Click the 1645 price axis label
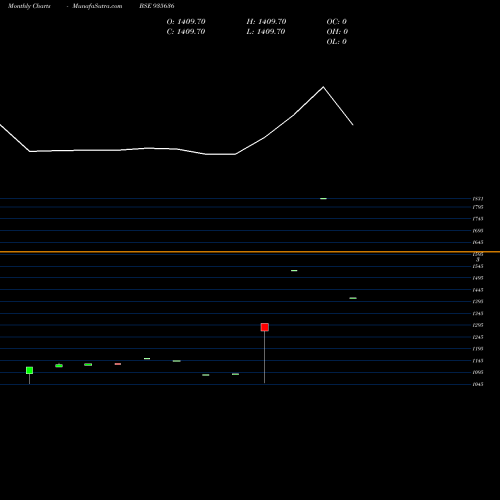Viewport: 500px width, 500px height. click(478, 242)
